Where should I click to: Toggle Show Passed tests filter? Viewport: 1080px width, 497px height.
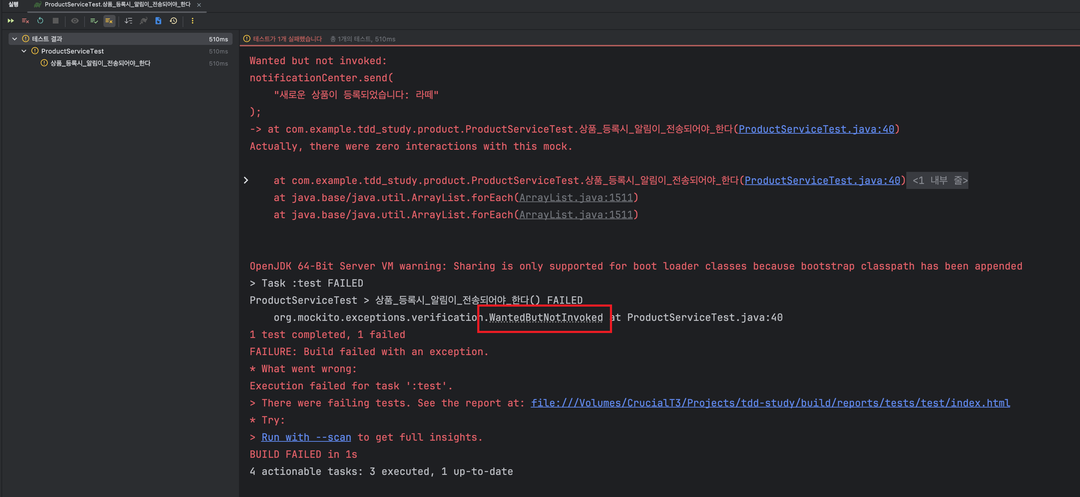[94, 20]
